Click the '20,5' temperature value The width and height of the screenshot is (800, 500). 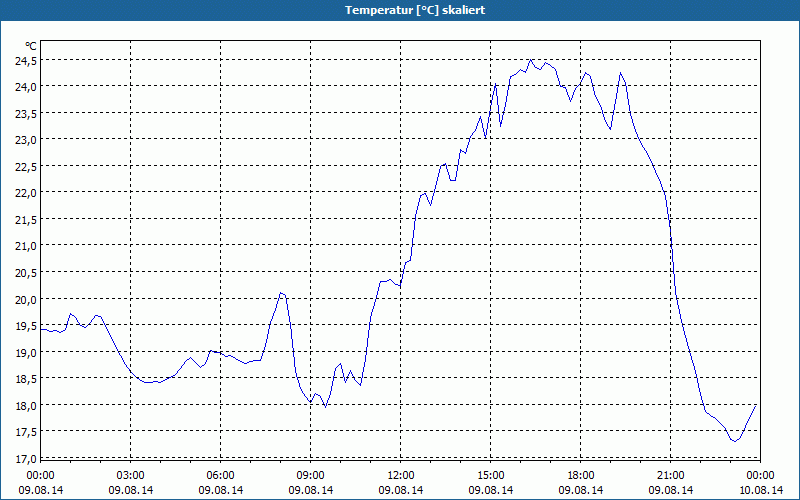[26, 273]
